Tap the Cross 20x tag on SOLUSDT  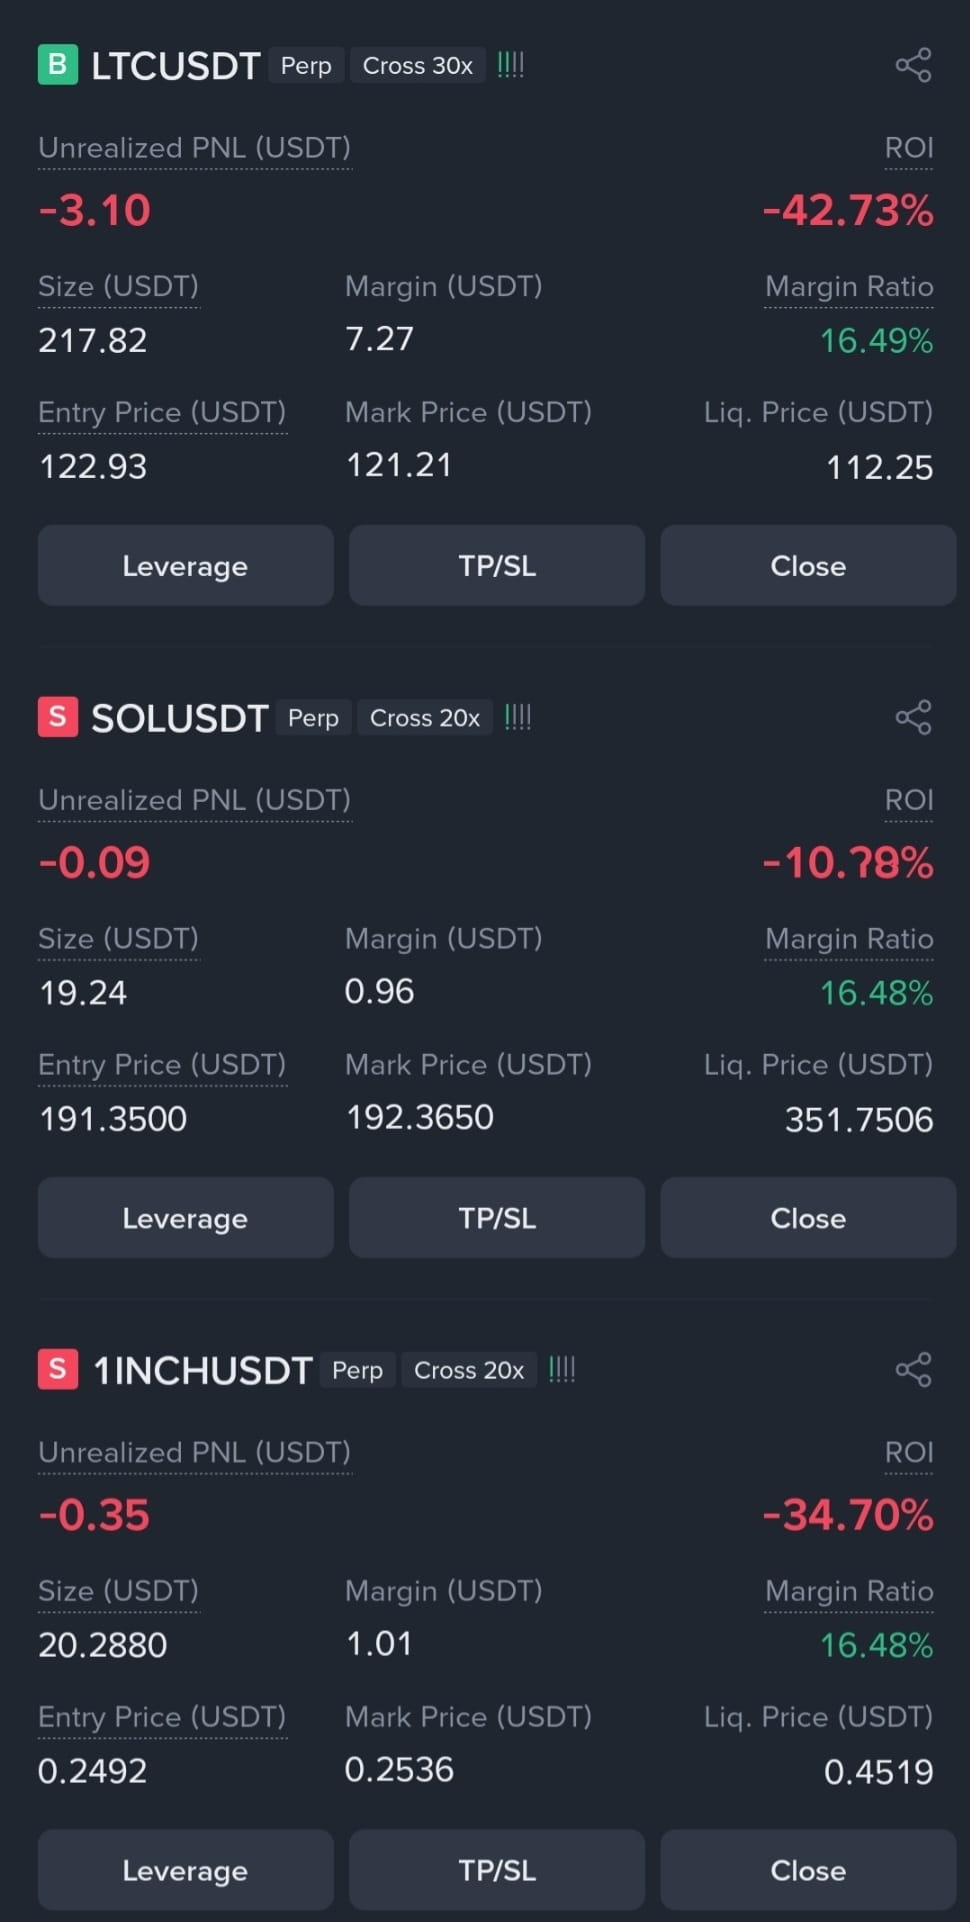(x=425, y=717)
